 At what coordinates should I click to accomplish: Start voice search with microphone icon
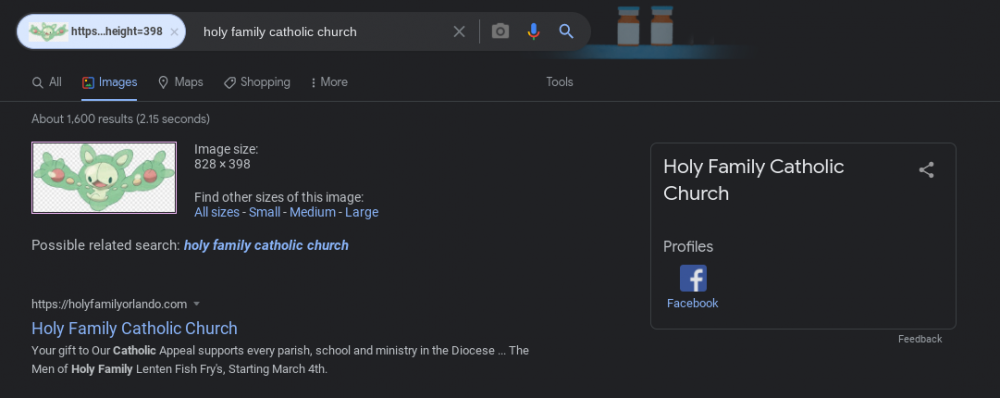[x=533, y=31]
